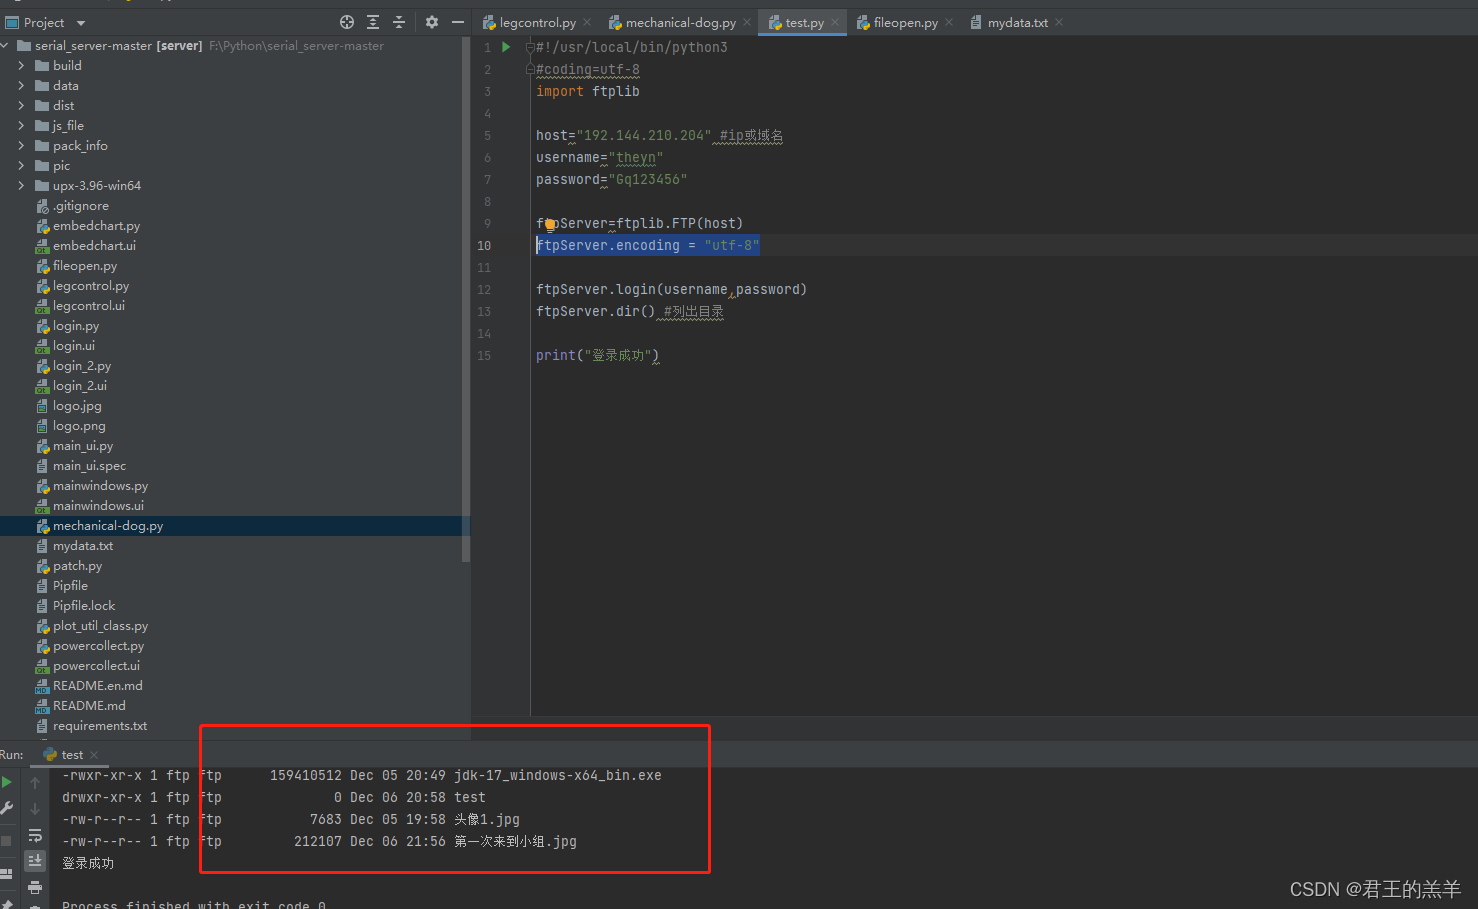The image size is (1478, 909).
Task: Print console output using the printer icon
Action: click(36, 887)
